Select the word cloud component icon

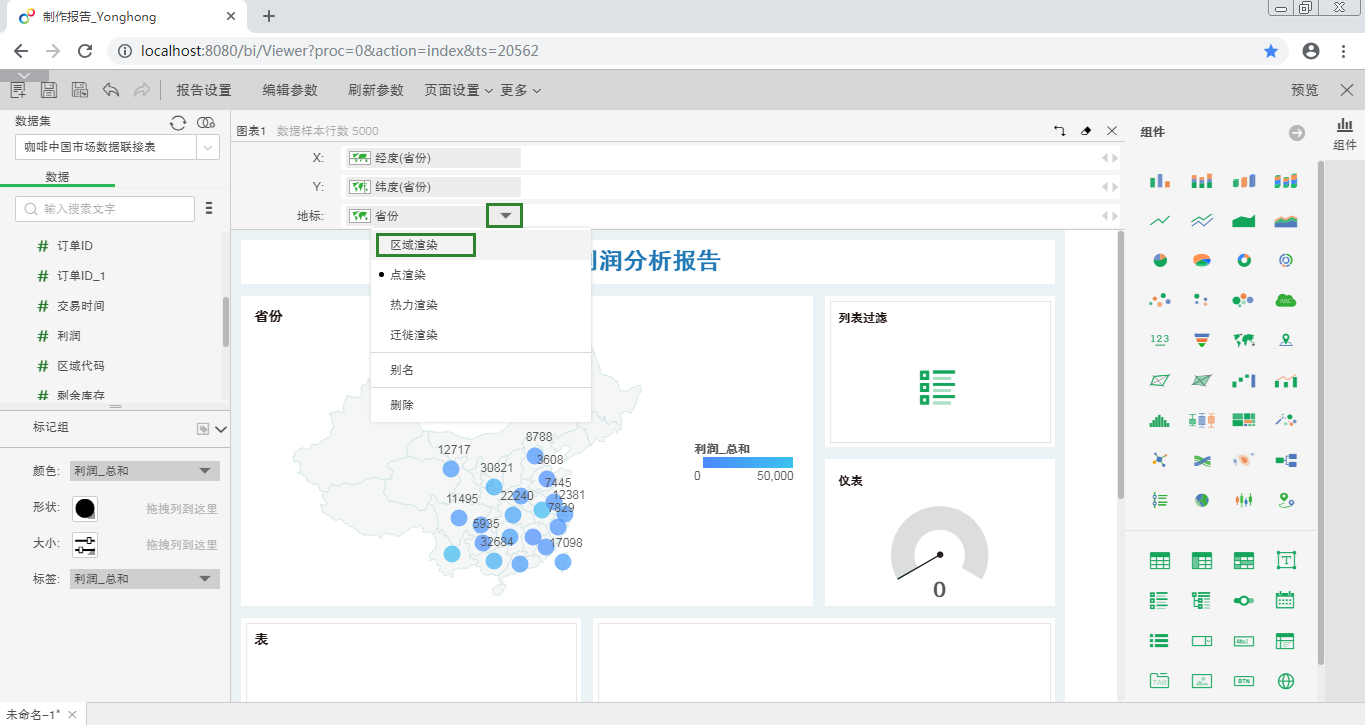[1285, 301]
